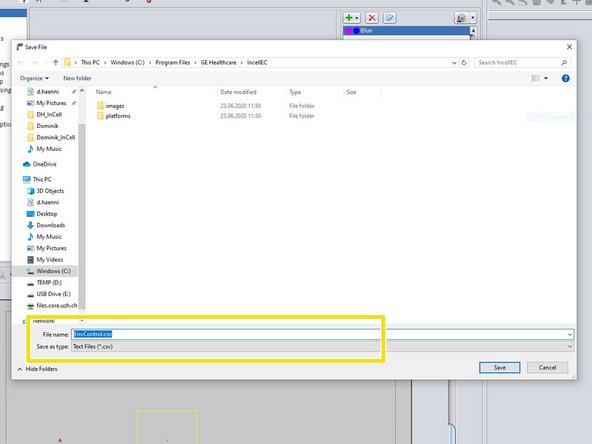Select pinned My Pictures in quick access

point(51,103)
